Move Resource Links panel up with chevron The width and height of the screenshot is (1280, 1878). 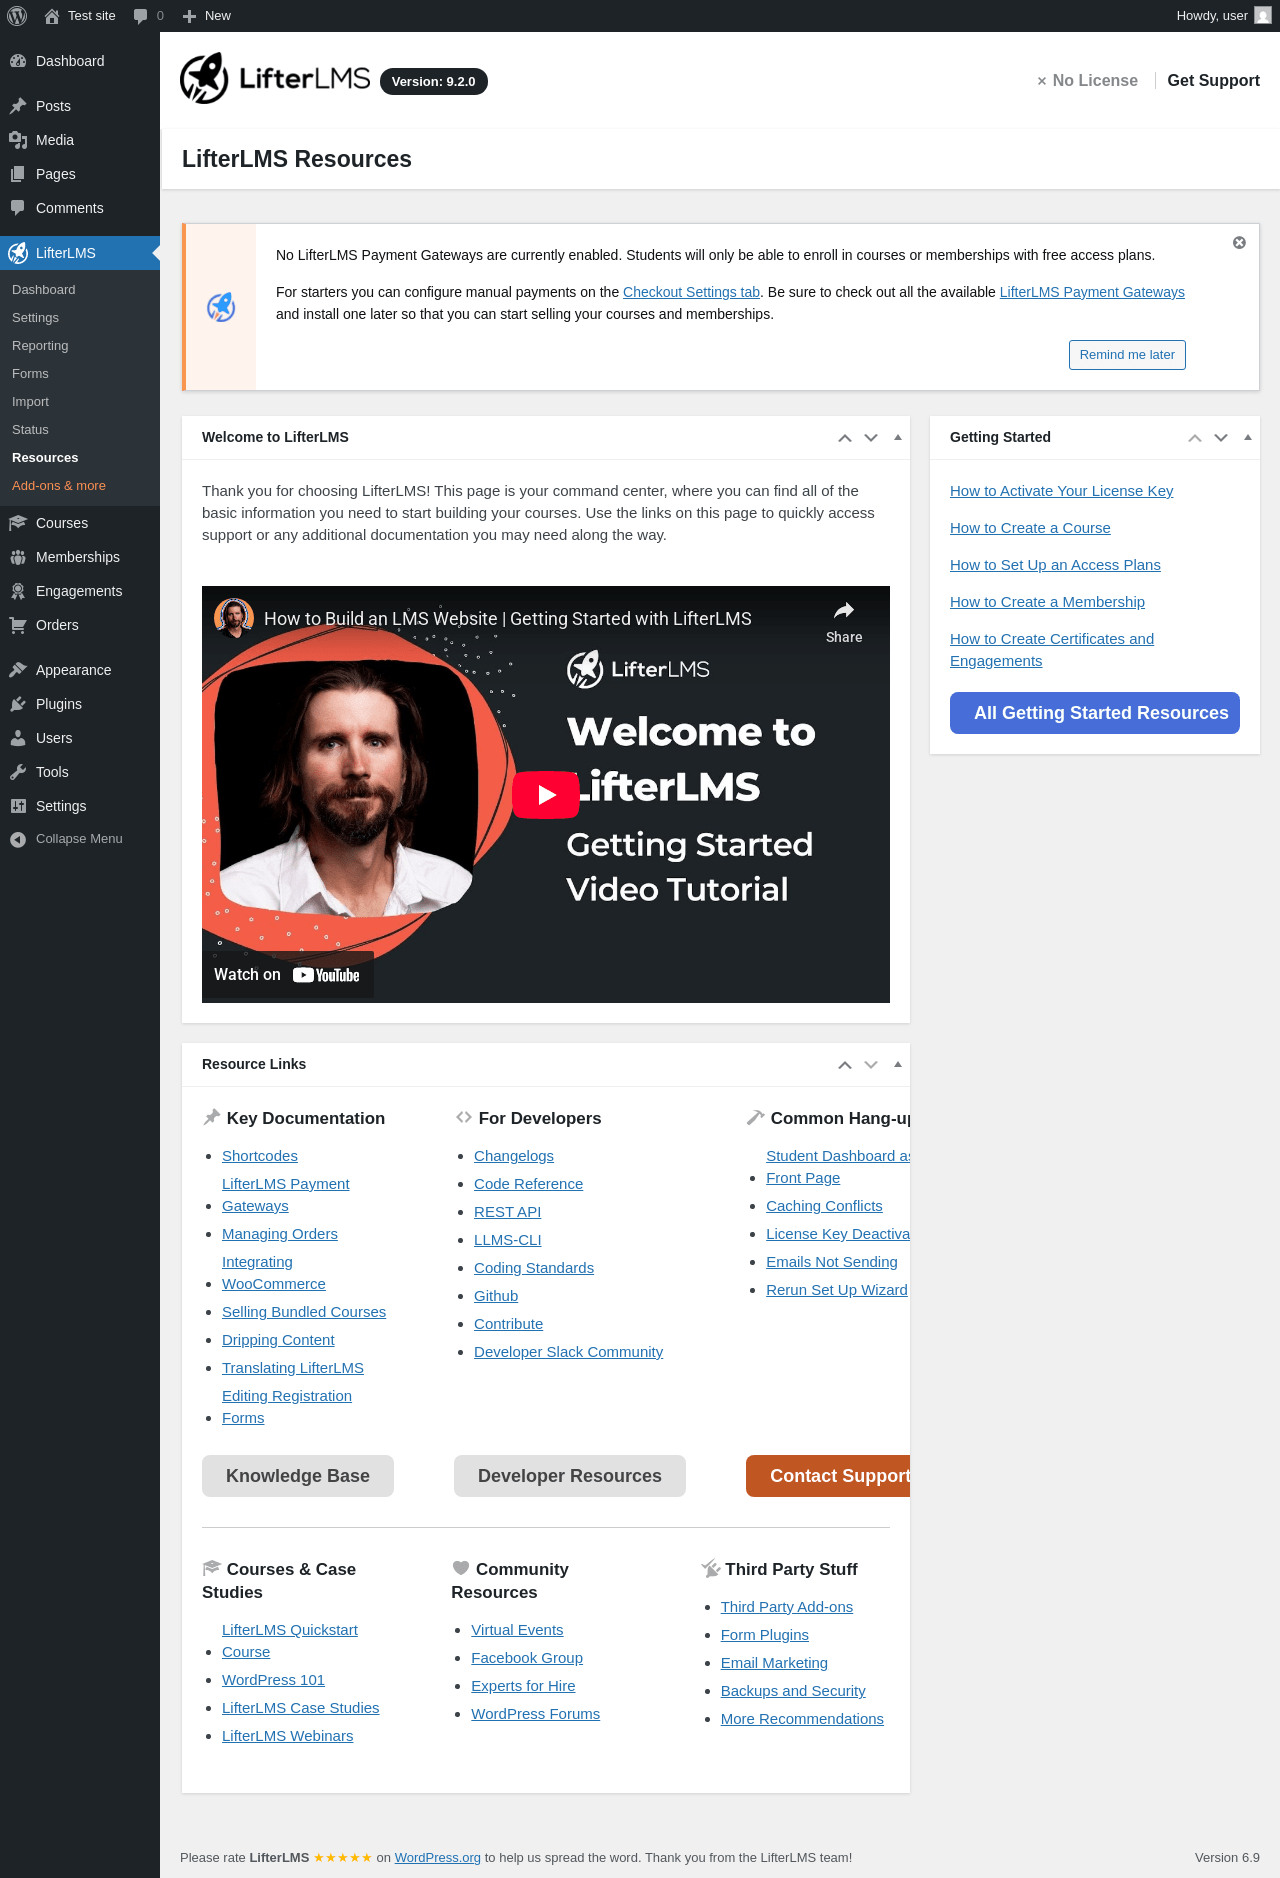click(845, 1065)
